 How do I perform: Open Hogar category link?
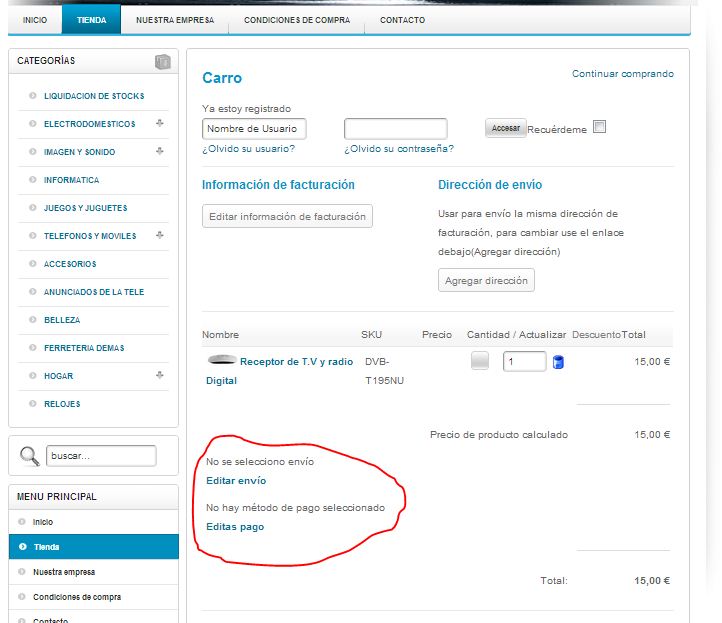tap(58, 376)
